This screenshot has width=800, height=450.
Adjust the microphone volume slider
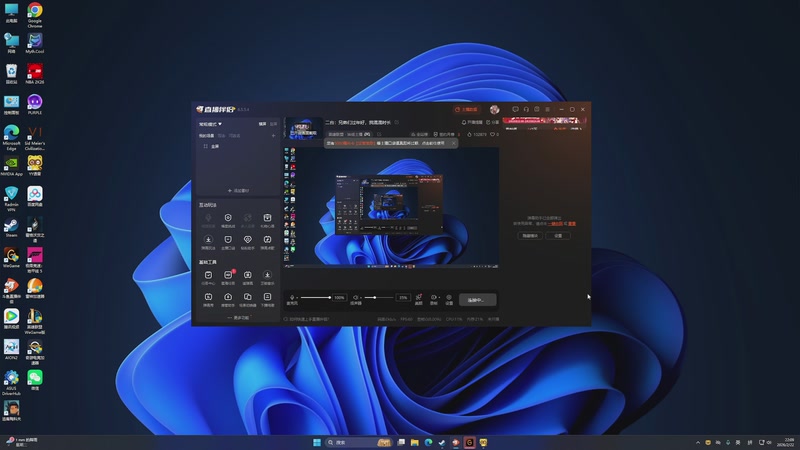(316, 297)
